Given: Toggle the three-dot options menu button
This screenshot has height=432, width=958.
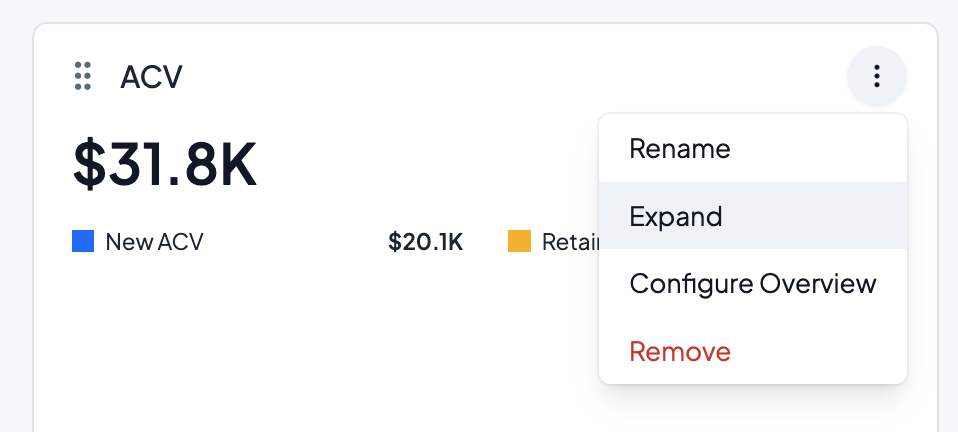Looking at the screenshot, I should (876, 76).
